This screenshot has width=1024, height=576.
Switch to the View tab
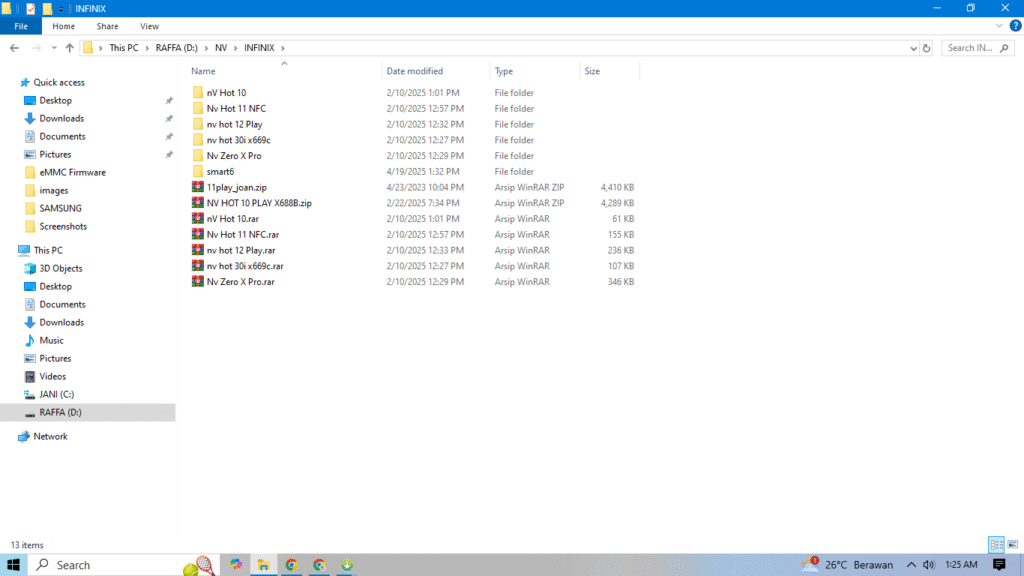(x=149, y=26)
